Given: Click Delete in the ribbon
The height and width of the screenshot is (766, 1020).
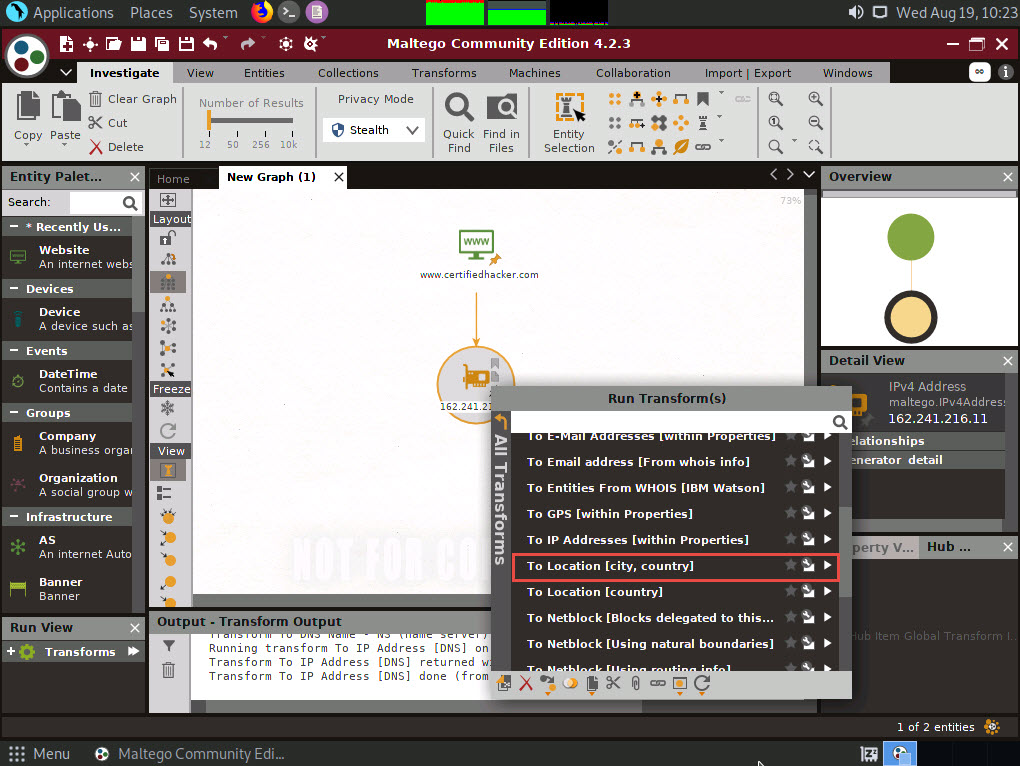Looking at the screenshot, I should 116,147.
